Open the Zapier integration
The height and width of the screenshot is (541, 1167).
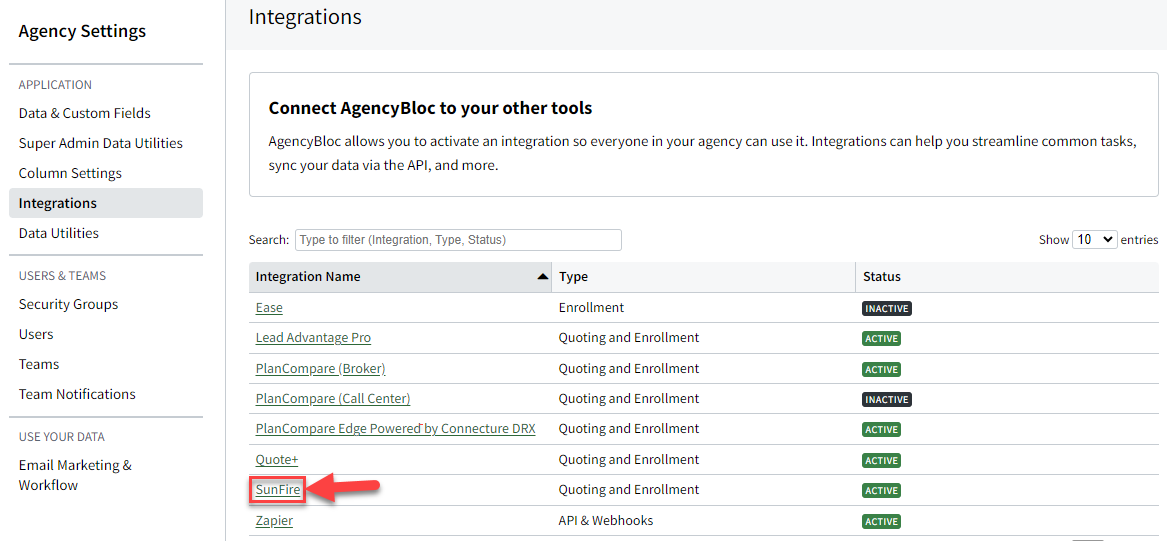[x=274, y=521]
